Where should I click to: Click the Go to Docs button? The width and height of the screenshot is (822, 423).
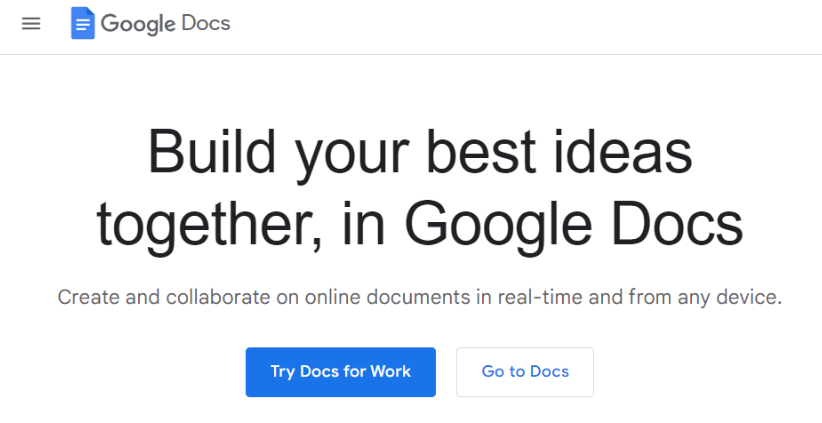[525, 372]
